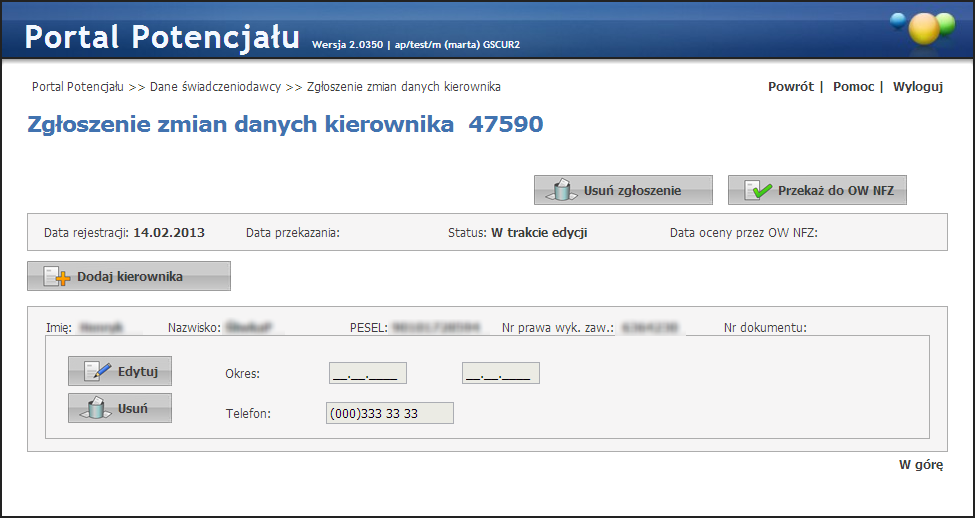The image size is (975, 518).
Task: Click the bin icon on the manager's Usuń button
Action: pyautogui.click(x=97, y=408)
